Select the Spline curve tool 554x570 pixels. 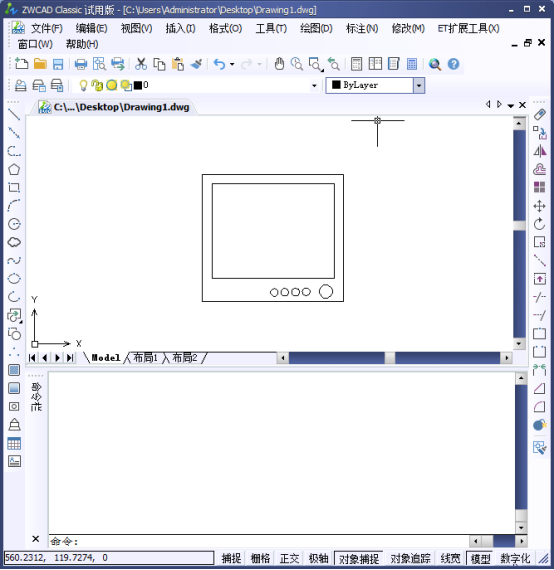[x=14, y=260]
